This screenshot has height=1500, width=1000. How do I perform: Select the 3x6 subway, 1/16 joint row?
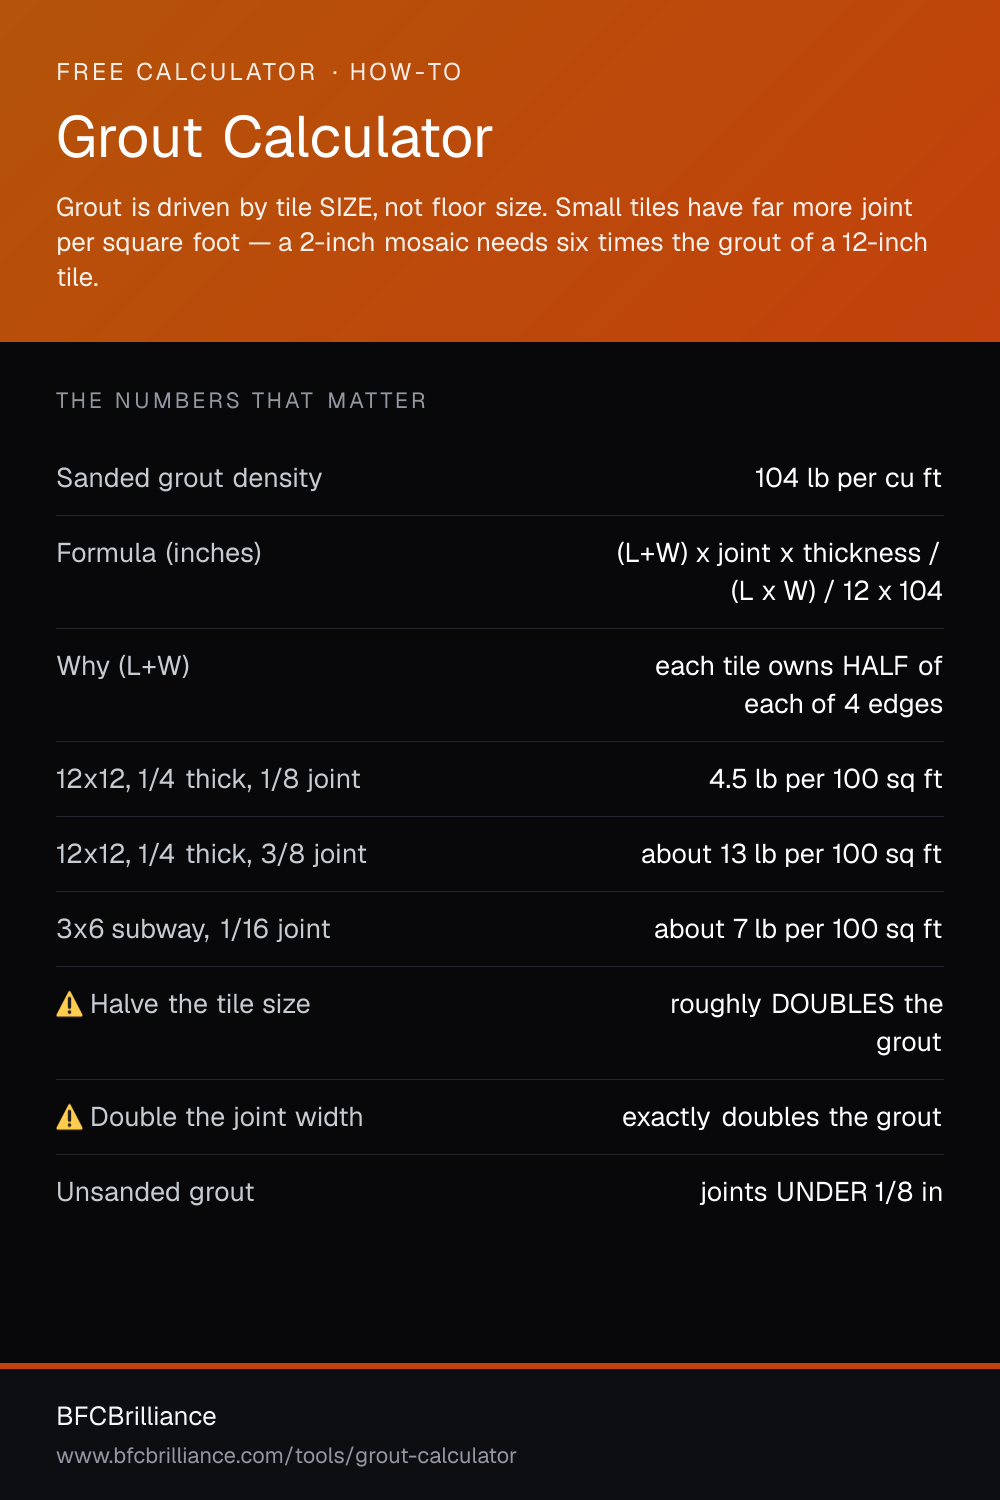click(500, 929)
